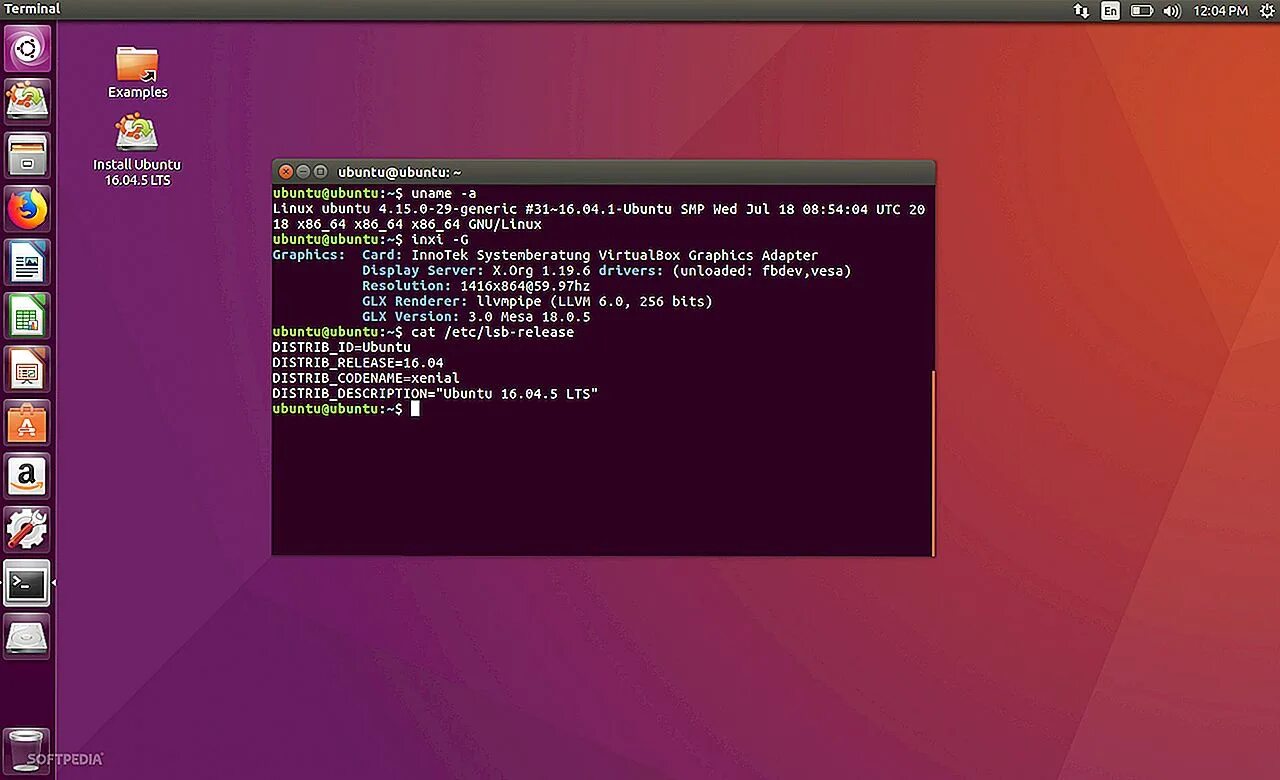Click the 'DISTRIB_RELEASE=16.04' line

[x=358, y=363]
